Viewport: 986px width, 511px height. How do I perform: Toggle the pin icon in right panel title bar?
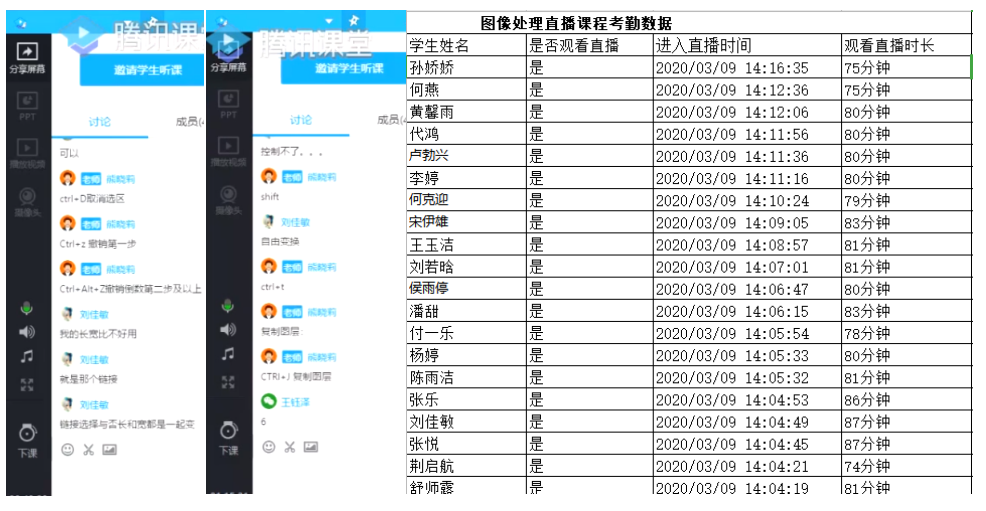click(353, 20)
